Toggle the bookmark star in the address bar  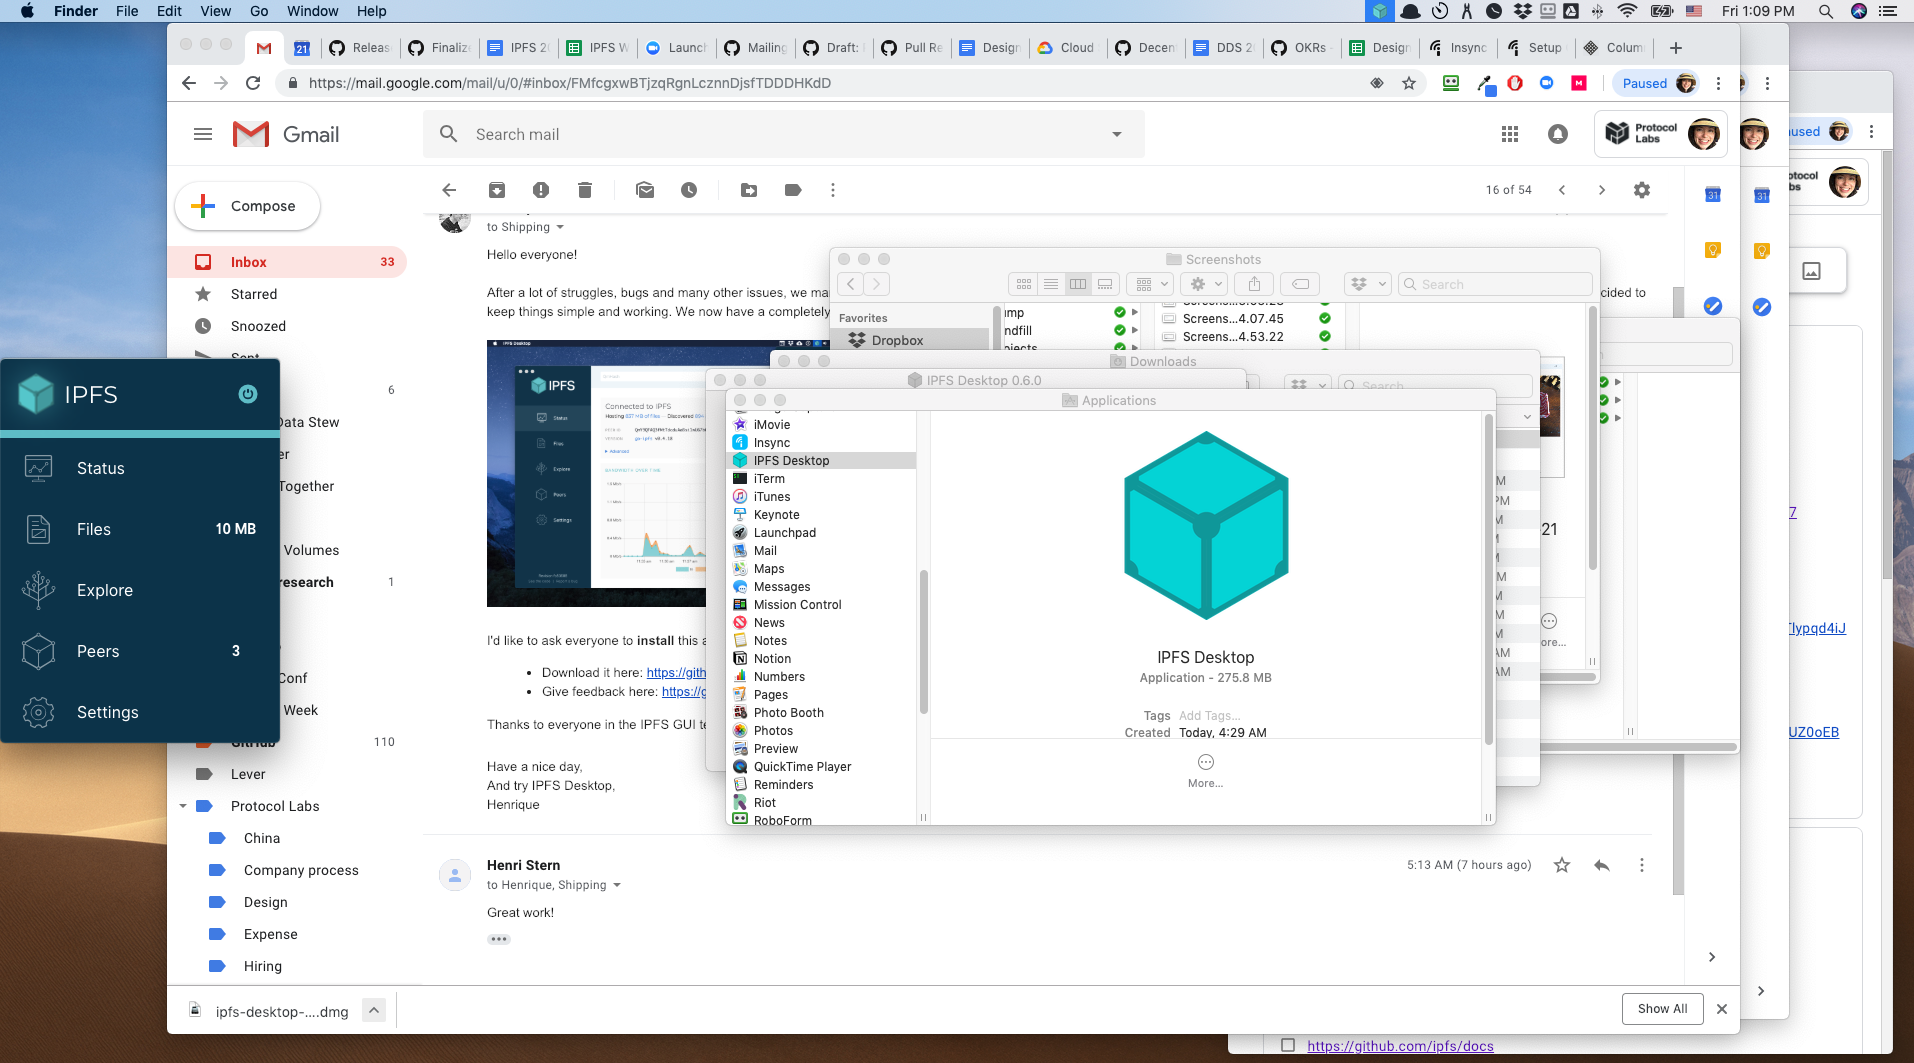coord(1409,83)
